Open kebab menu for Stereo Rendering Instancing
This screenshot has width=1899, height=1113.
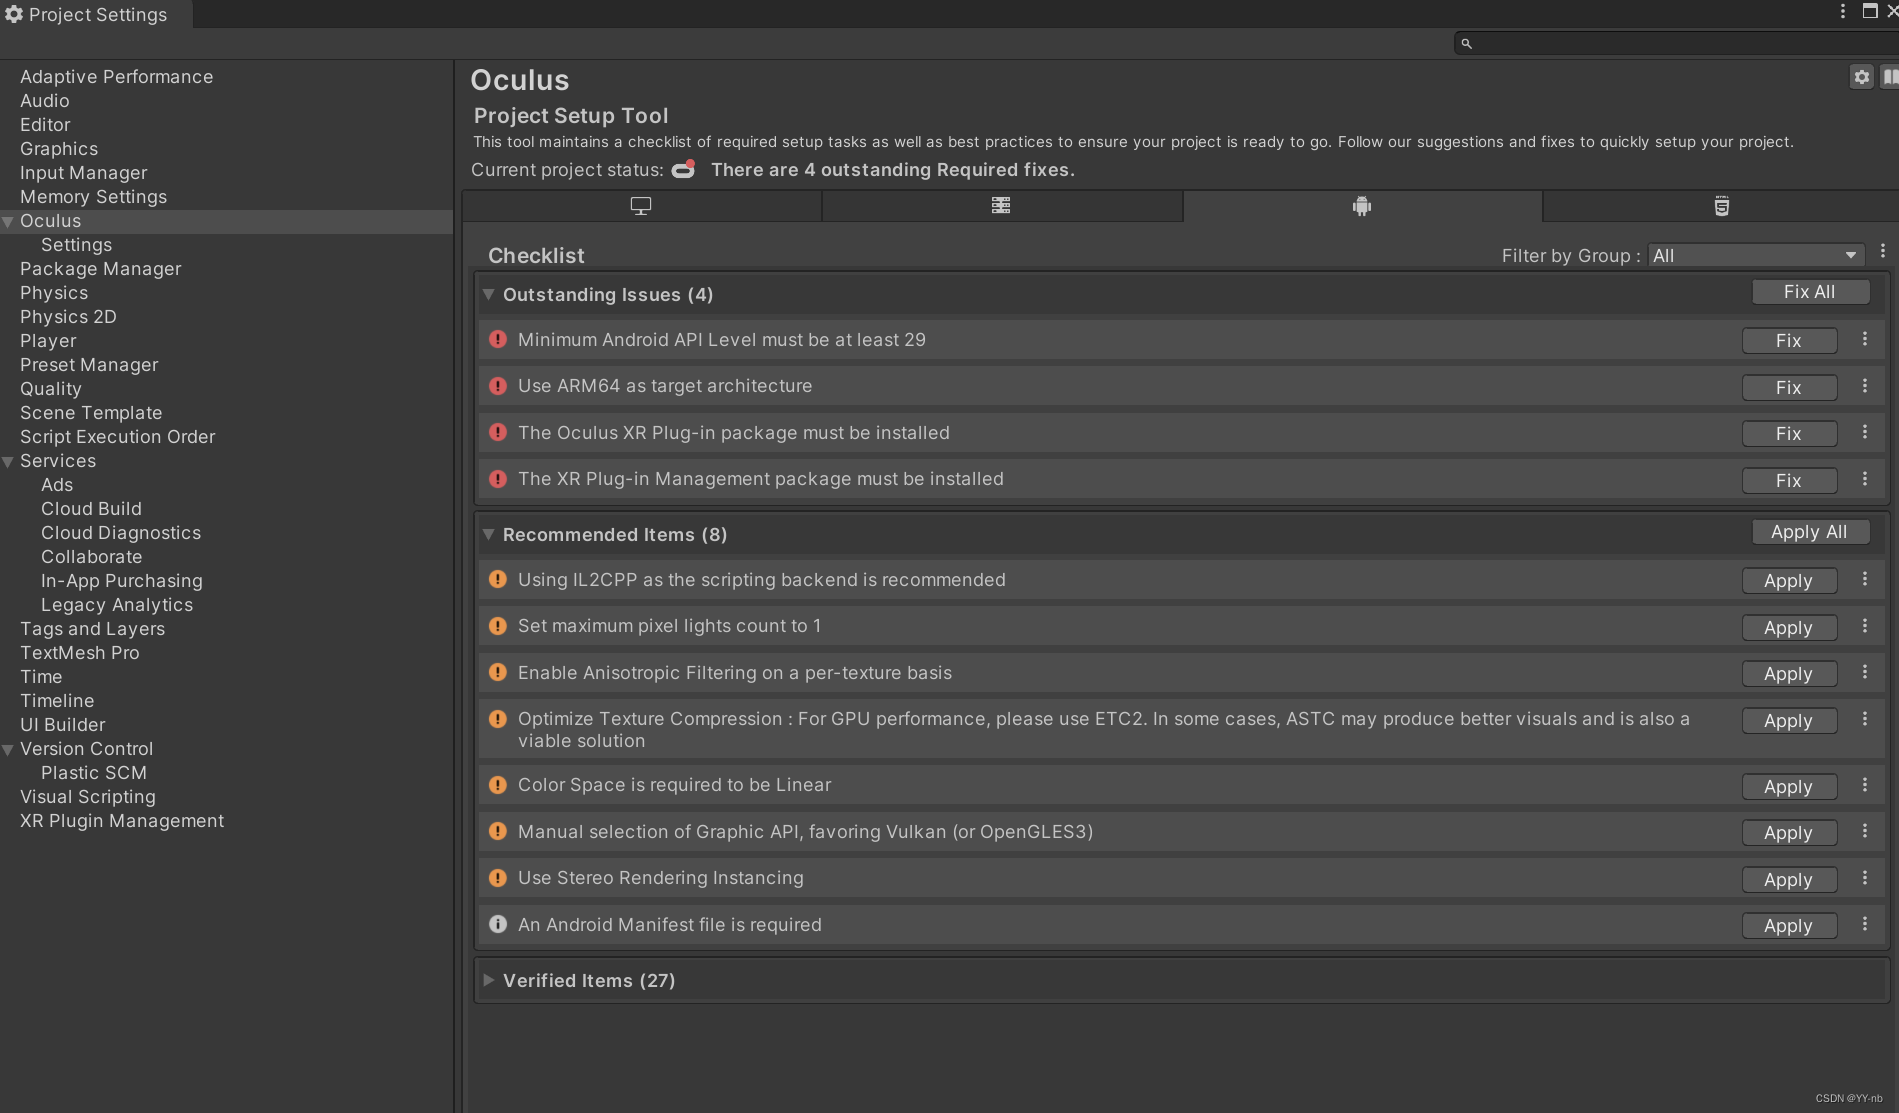coord(1865,878)
